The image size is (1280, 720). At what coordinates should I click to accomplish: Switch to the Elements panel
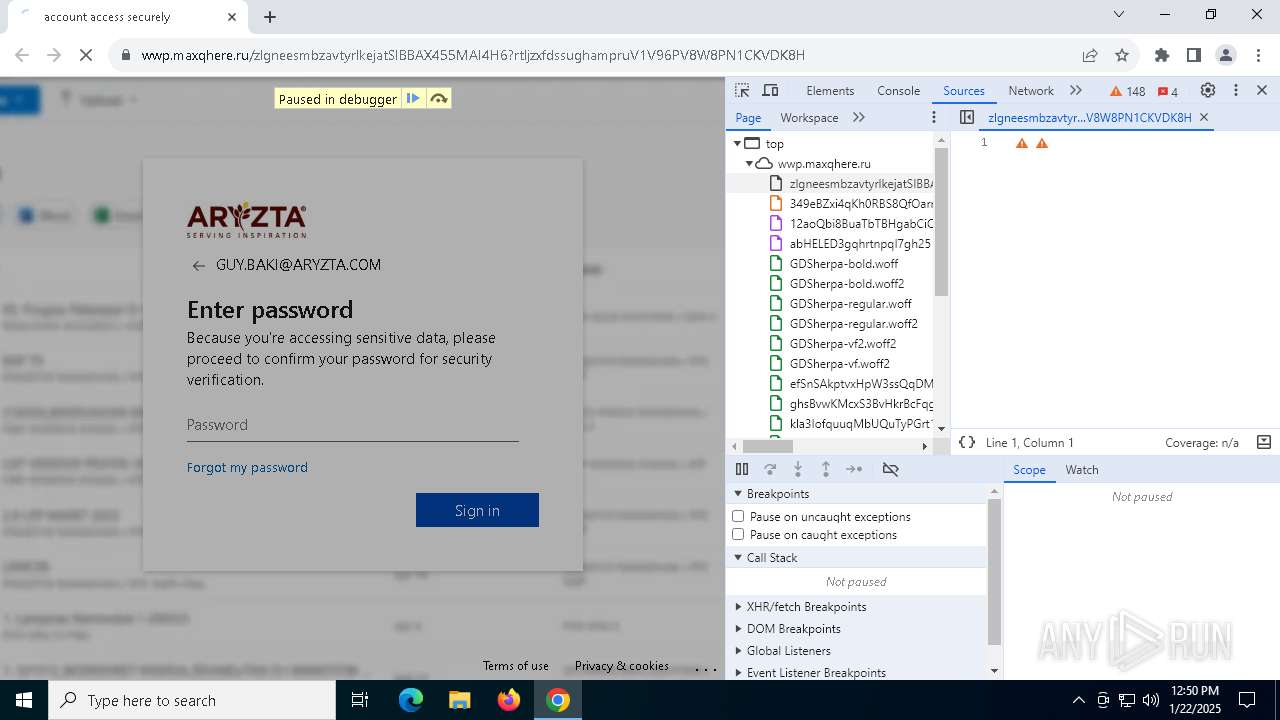click(x=830, y=90)
